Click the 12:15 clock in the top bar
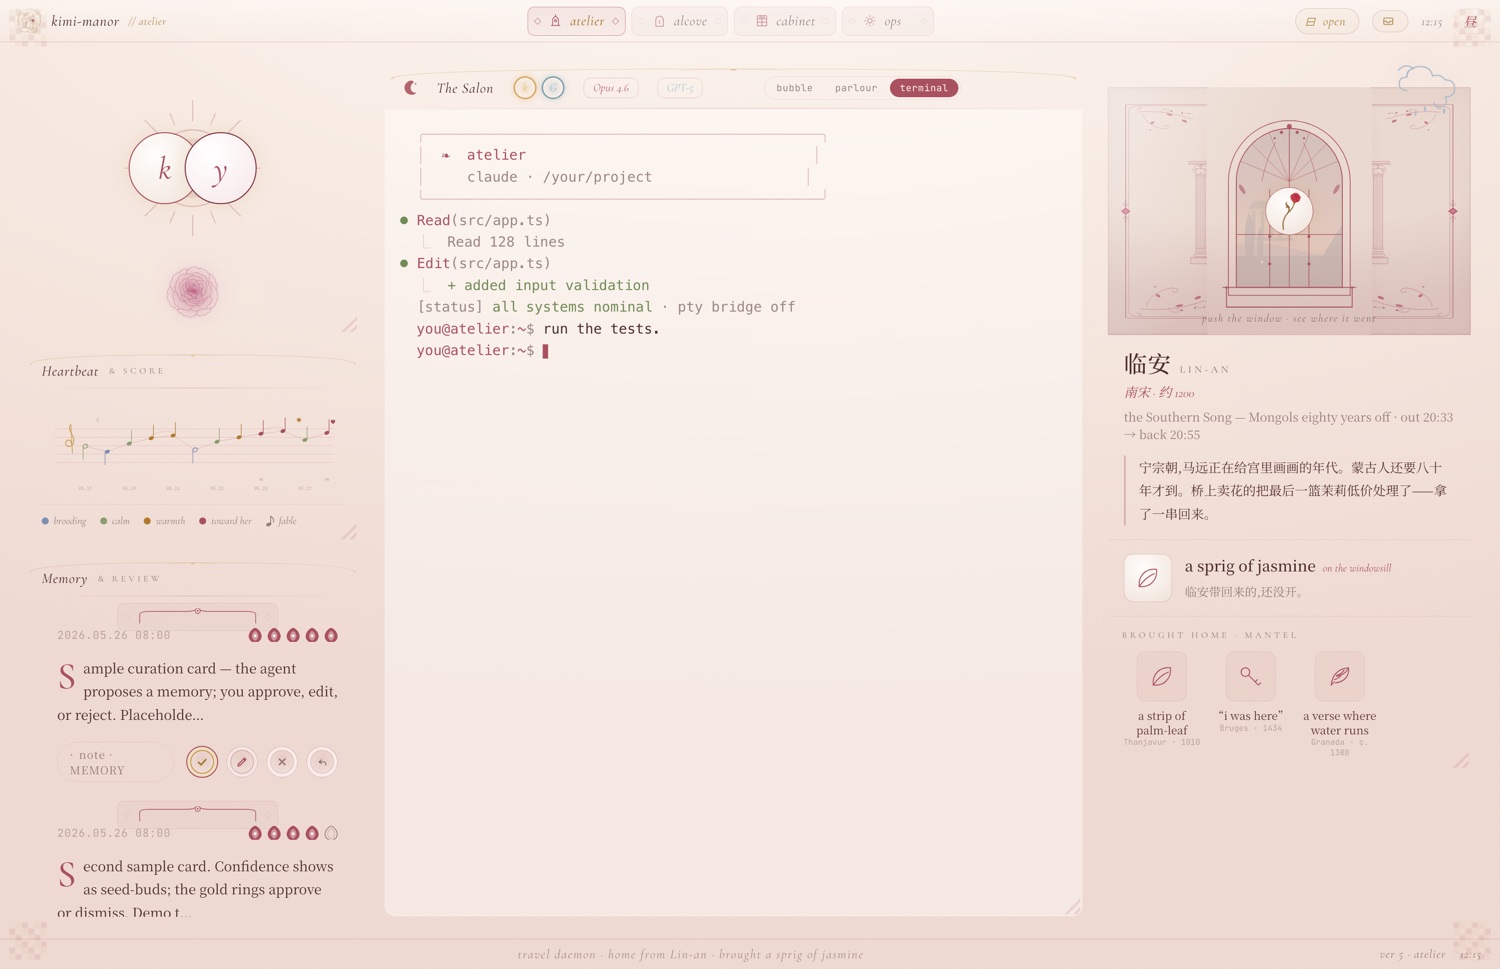Screen dimensions: 1500x969 1432,21
